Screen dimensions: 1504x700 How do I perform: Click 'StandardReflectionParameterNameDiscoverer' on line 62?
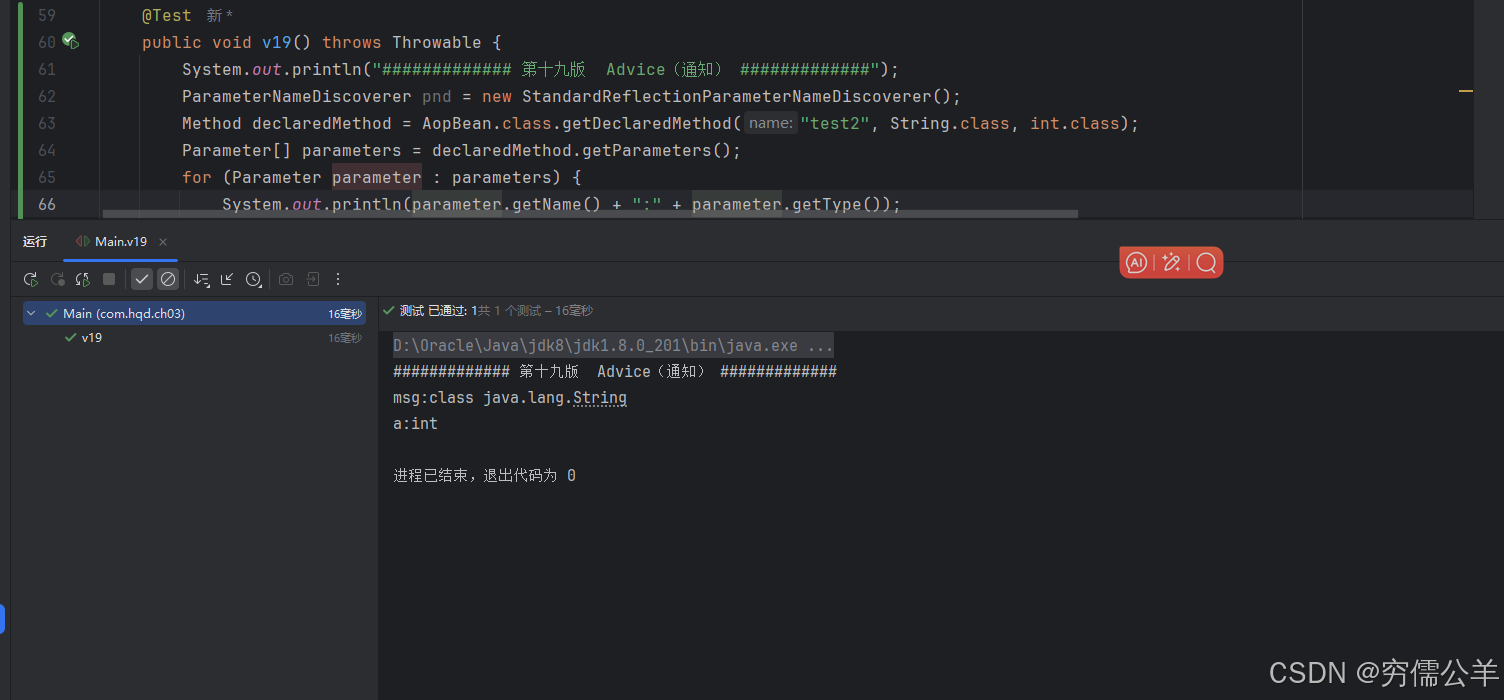click(726, 97)
